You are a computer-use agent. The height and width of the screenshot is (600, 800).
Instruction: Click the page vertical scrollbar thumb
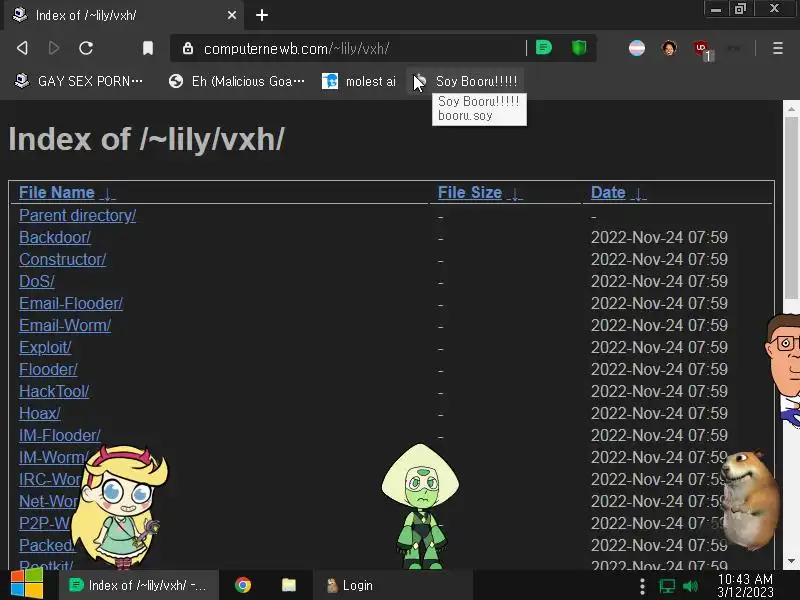(791, 208)
